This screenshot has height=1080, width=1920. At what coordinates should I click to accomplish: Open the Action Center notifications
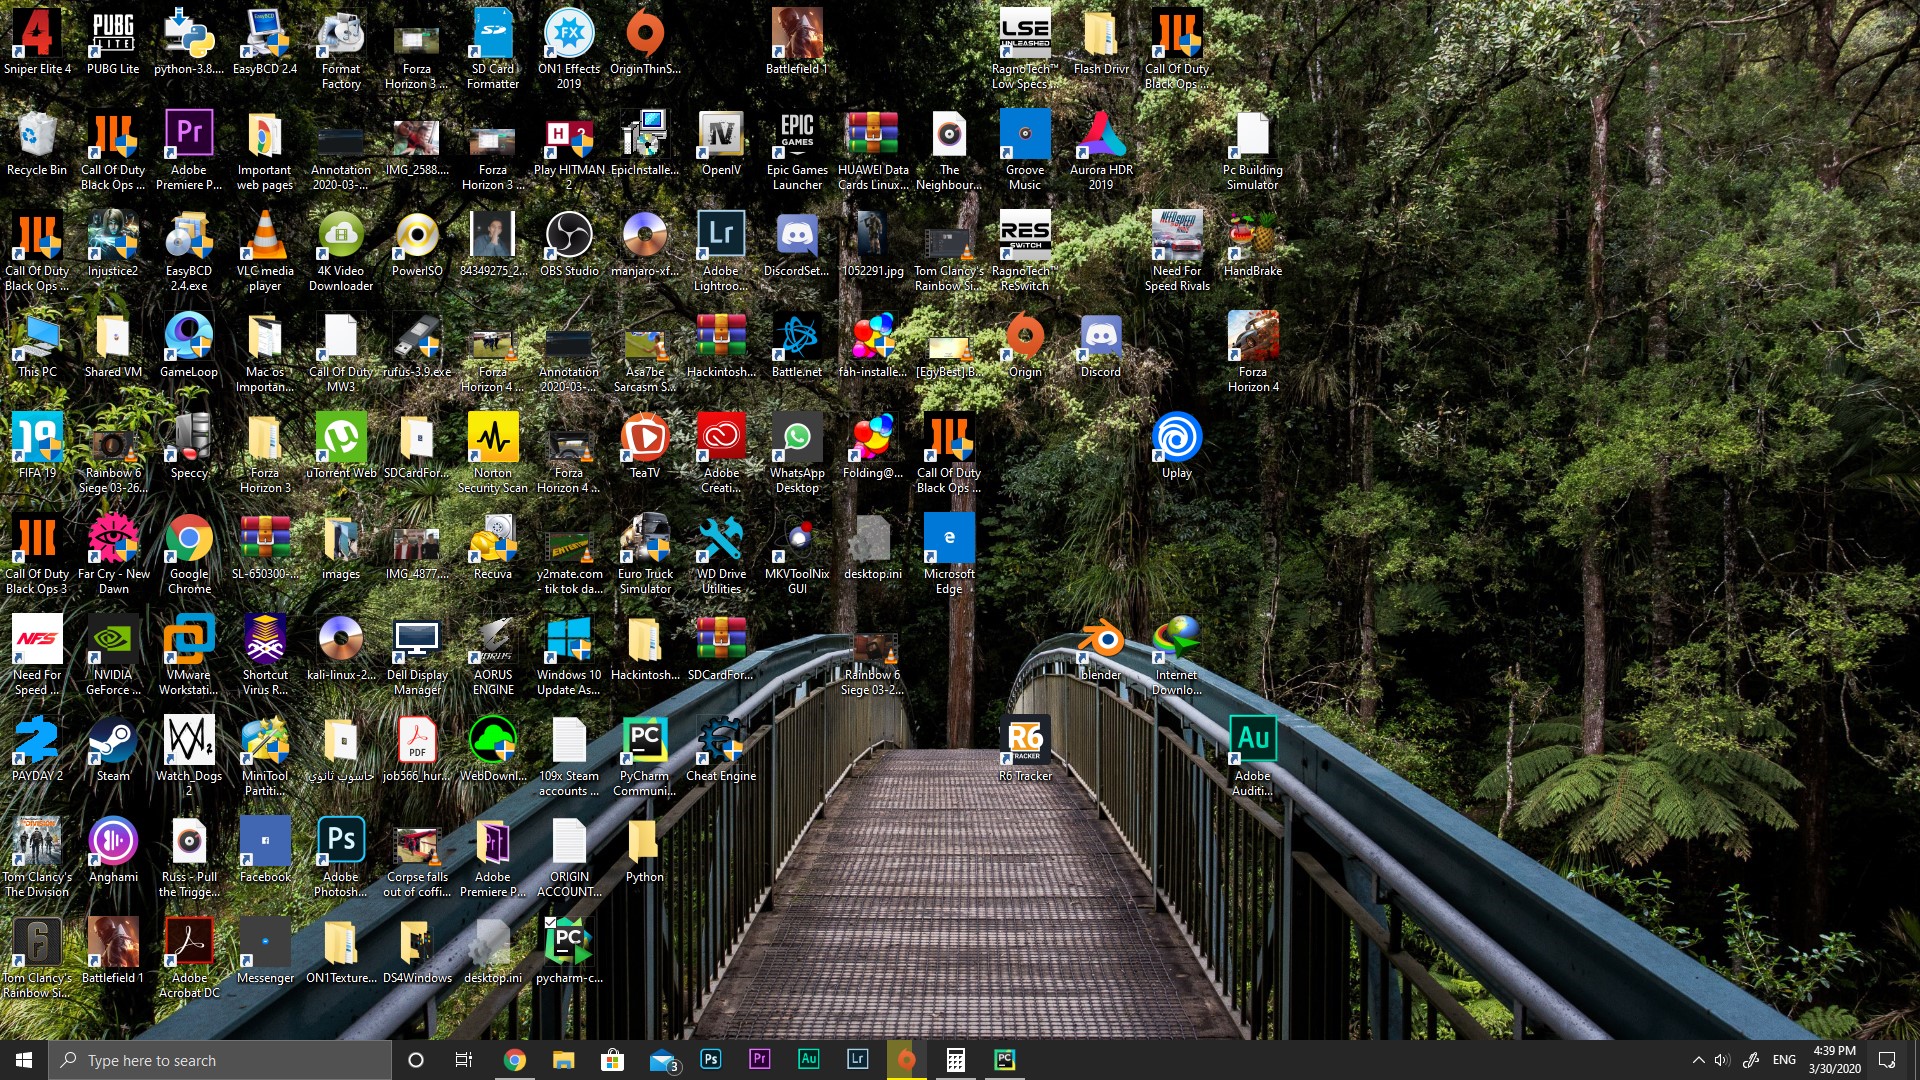(x=1887, y=1060)
